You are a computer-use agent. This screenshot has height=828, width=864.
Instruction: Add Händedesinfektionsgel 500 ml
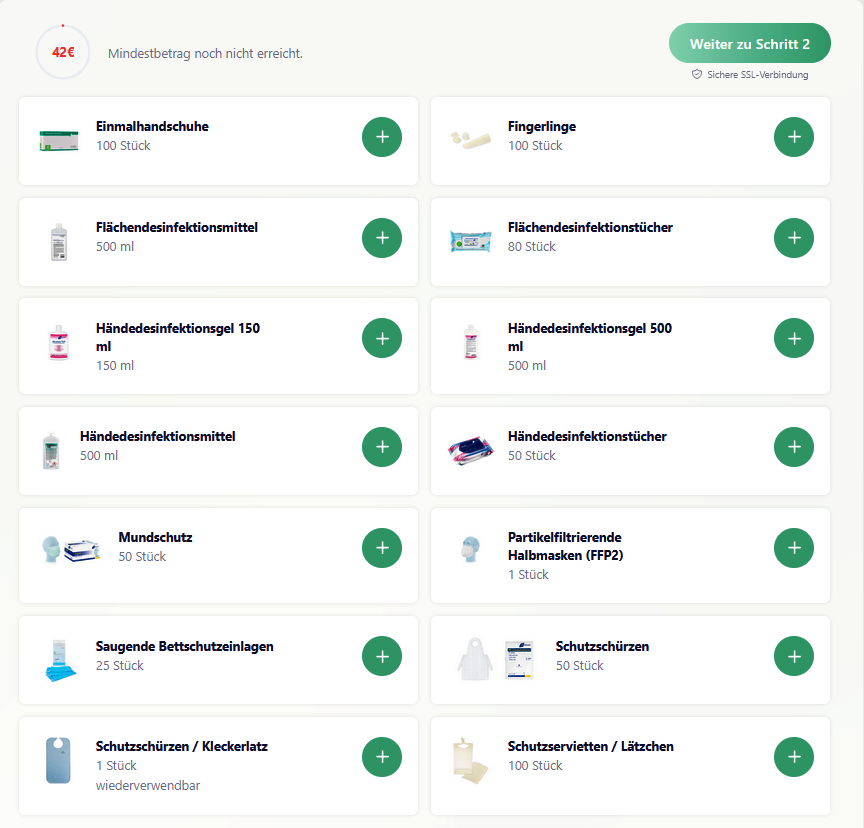[x=794, y=338]
